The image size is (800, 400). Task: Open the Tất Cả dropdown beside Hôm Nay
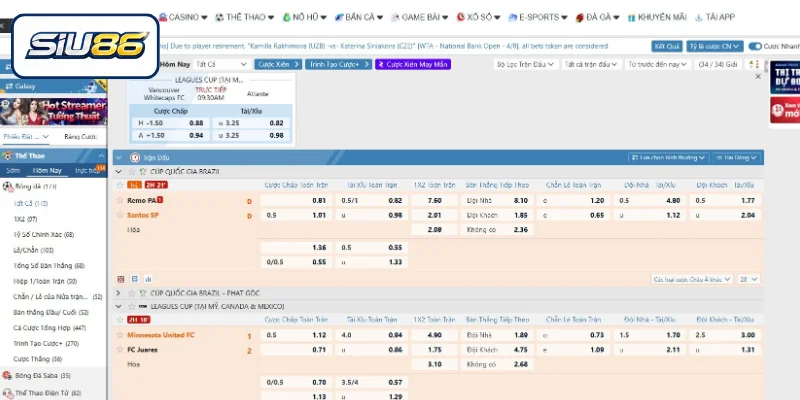tap(222, 64)
